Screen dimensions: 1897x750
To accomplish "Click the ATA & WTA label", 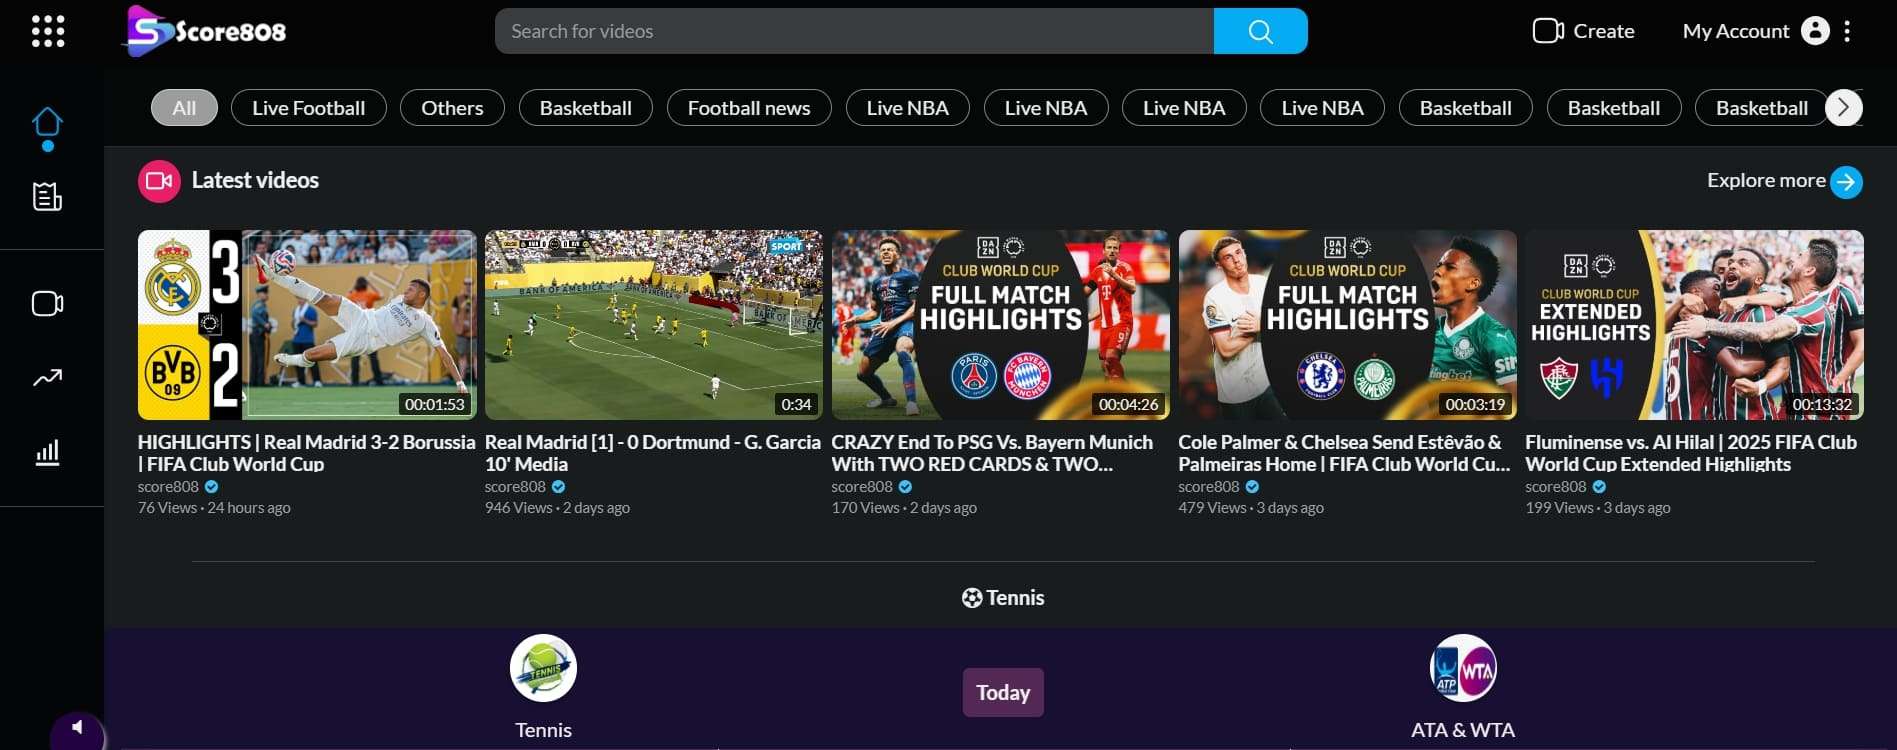I will click(1463, 730).
